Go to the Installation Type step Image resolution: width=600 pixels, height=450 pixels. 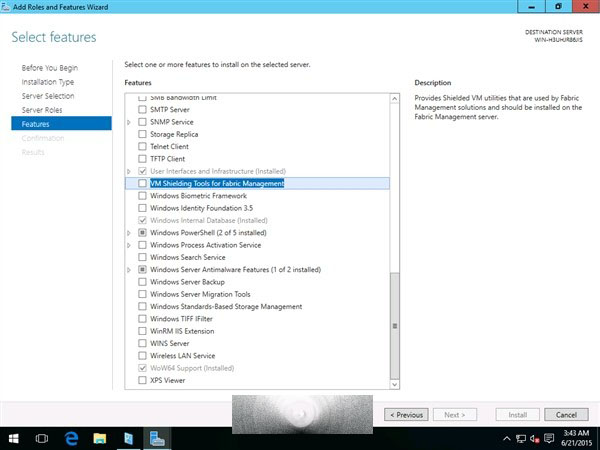pos(48,82)
